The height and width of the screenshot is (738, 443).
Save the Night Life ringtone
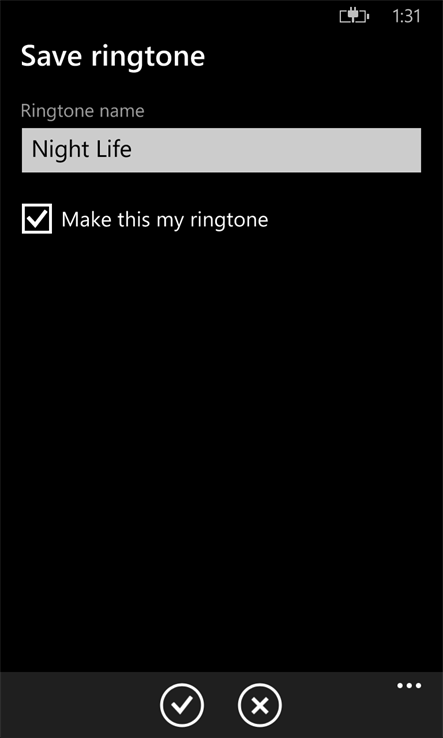point(182,705)
